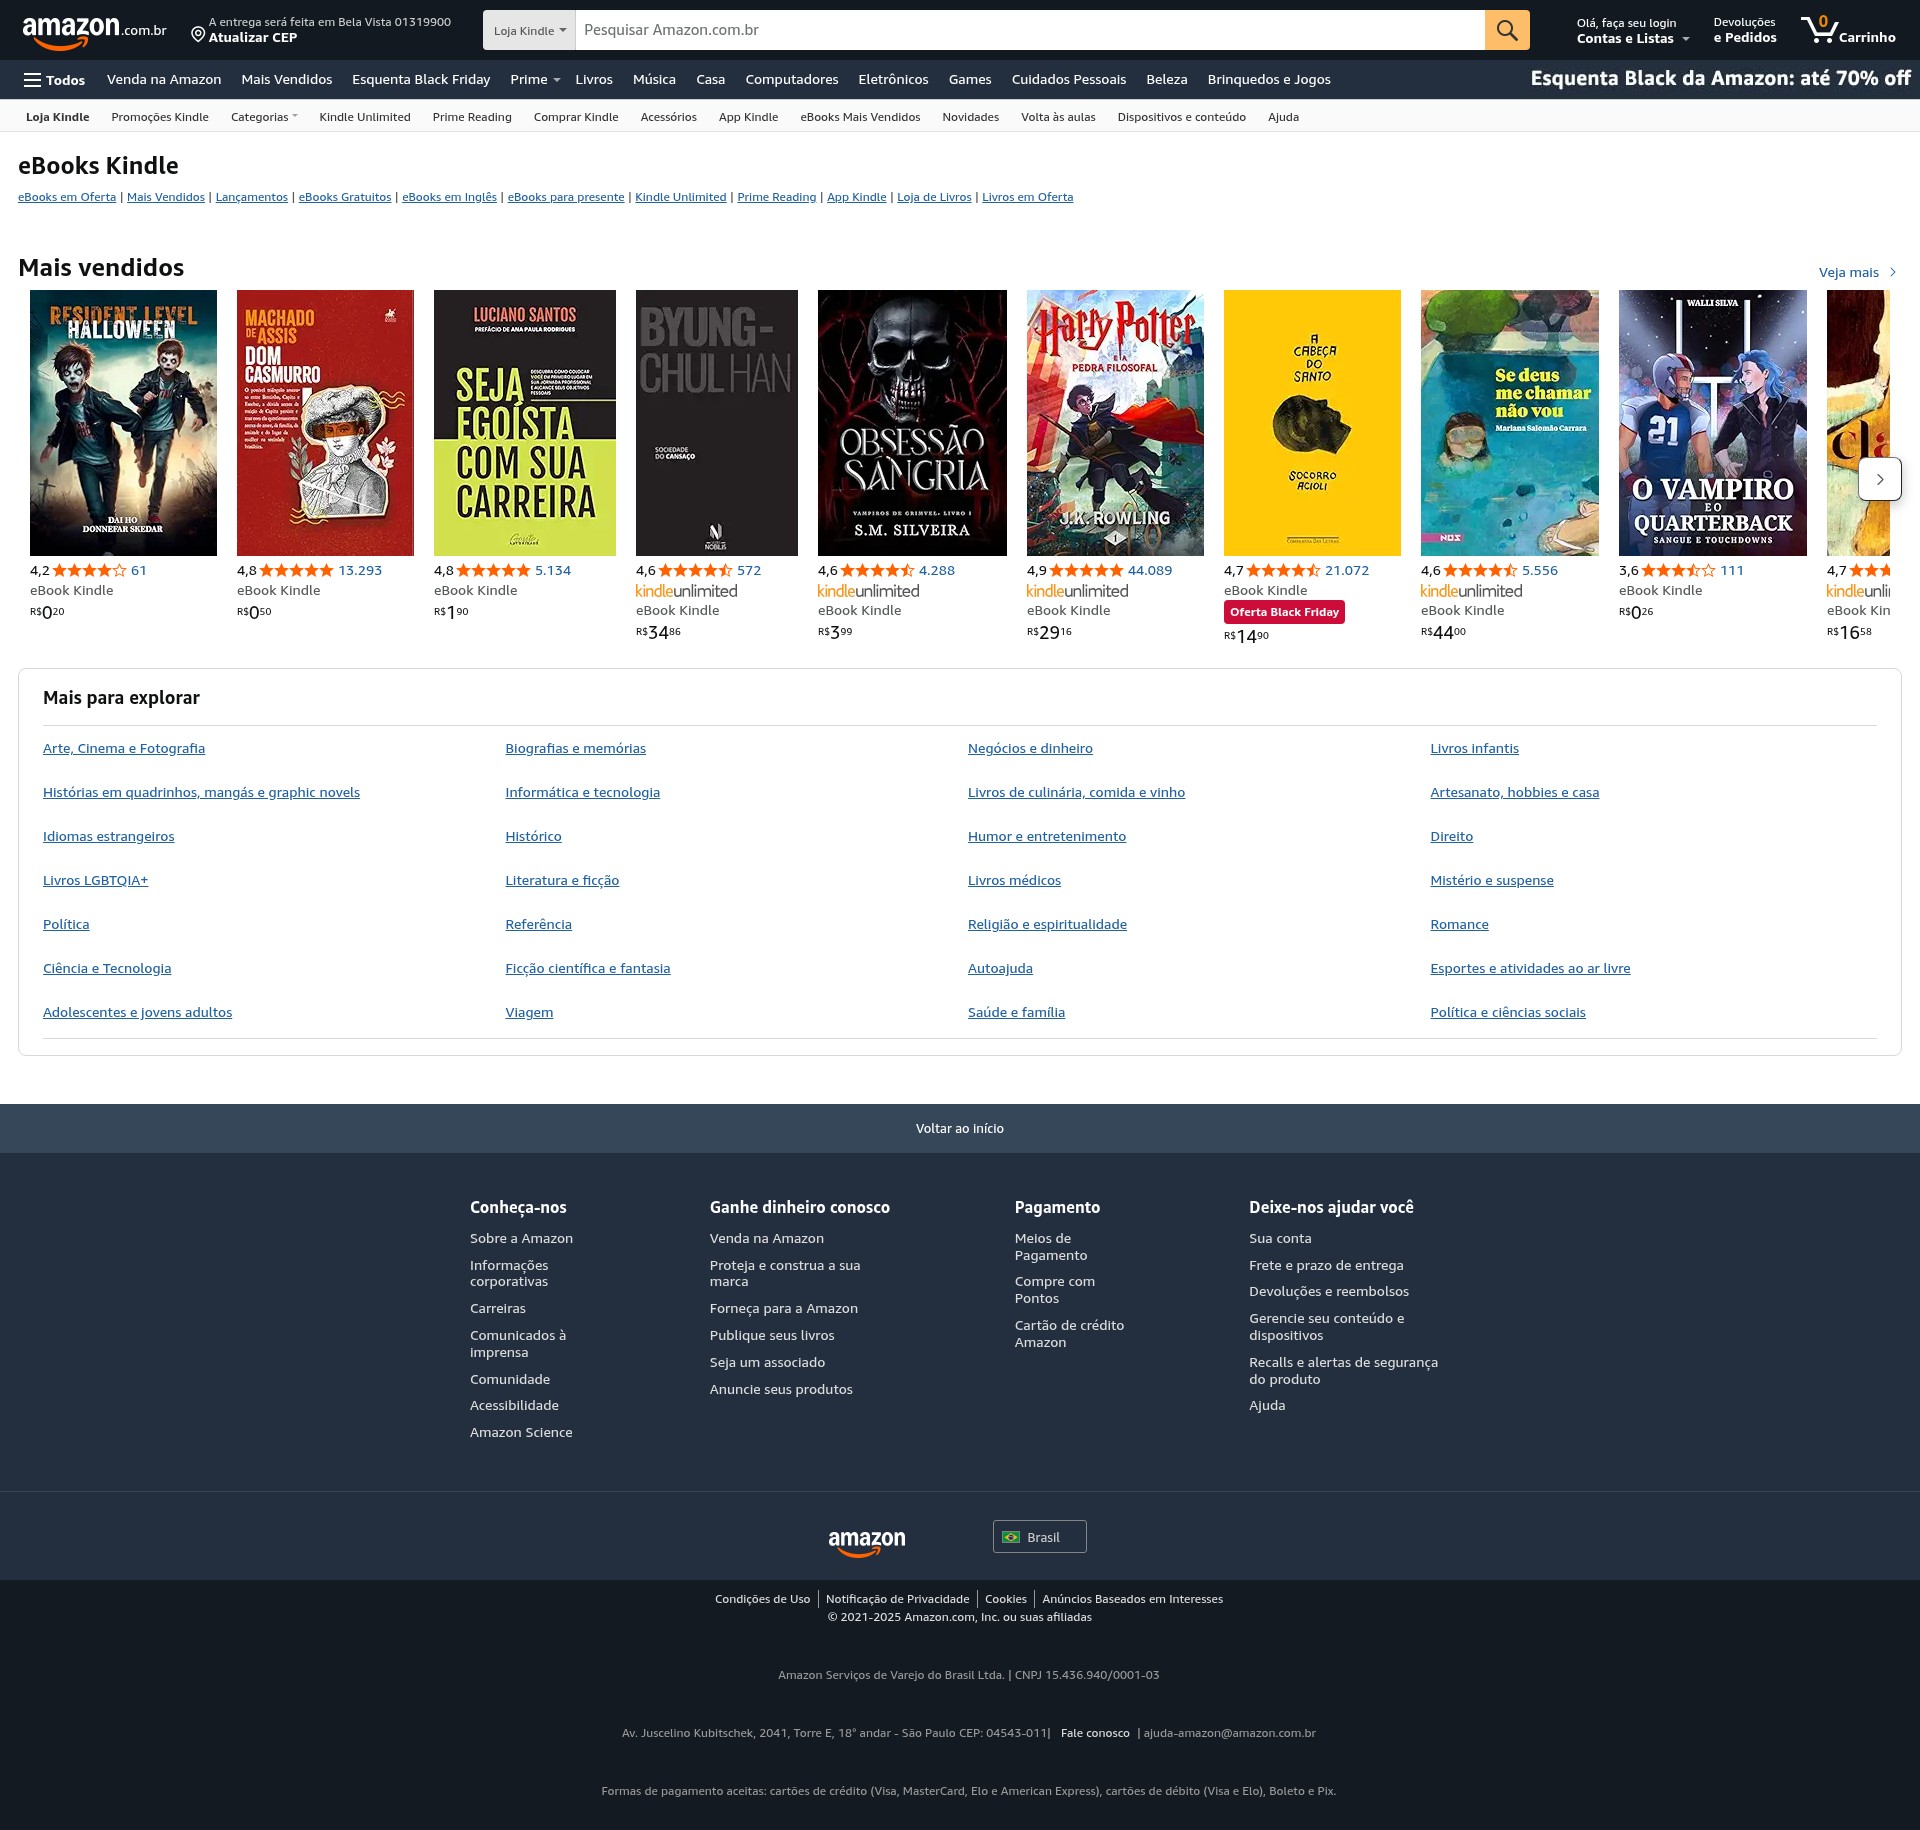
Task: Click Veja mais chevron link
Action: pos(1857,272)
